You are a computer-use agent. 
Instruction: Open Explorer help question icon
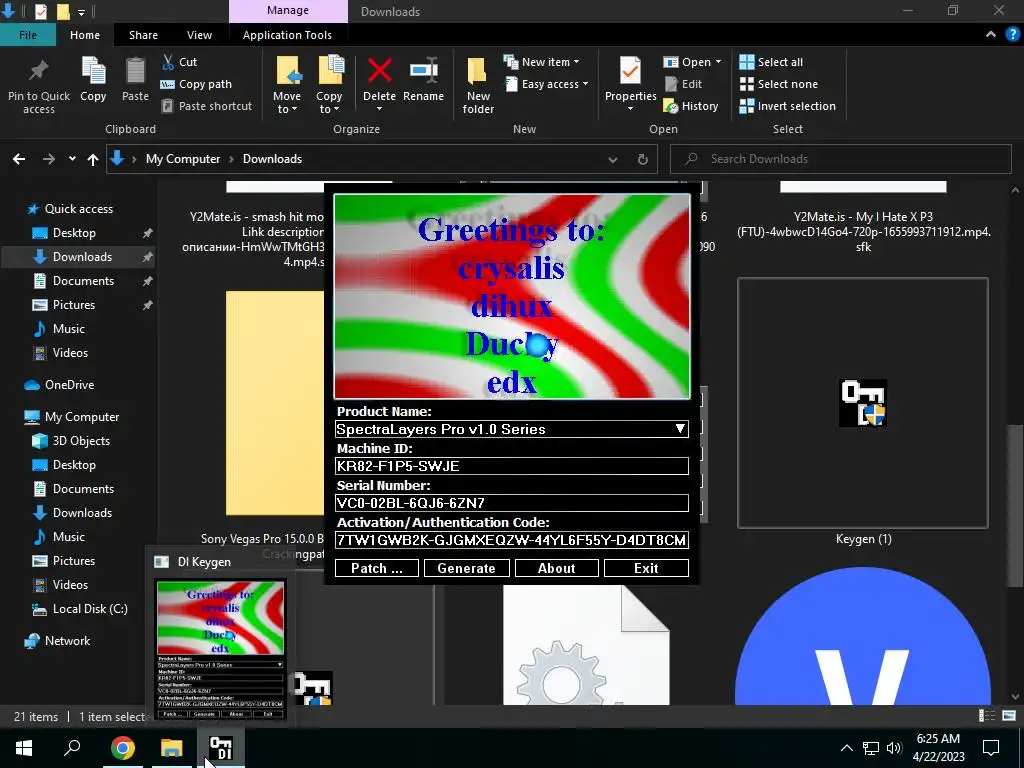(1013, 35)
